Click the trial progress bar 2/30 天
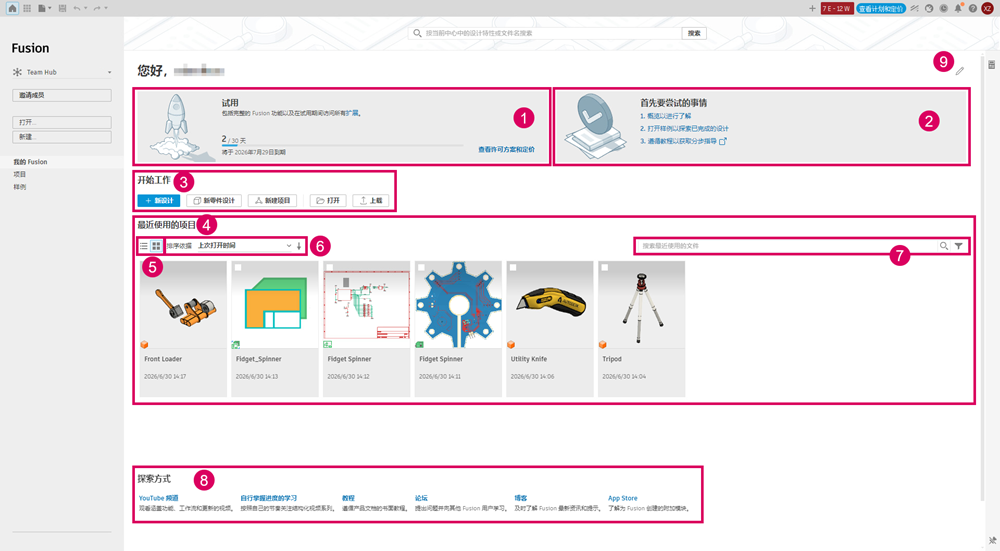Screen dimensions: 1000x551 point(342,145)
